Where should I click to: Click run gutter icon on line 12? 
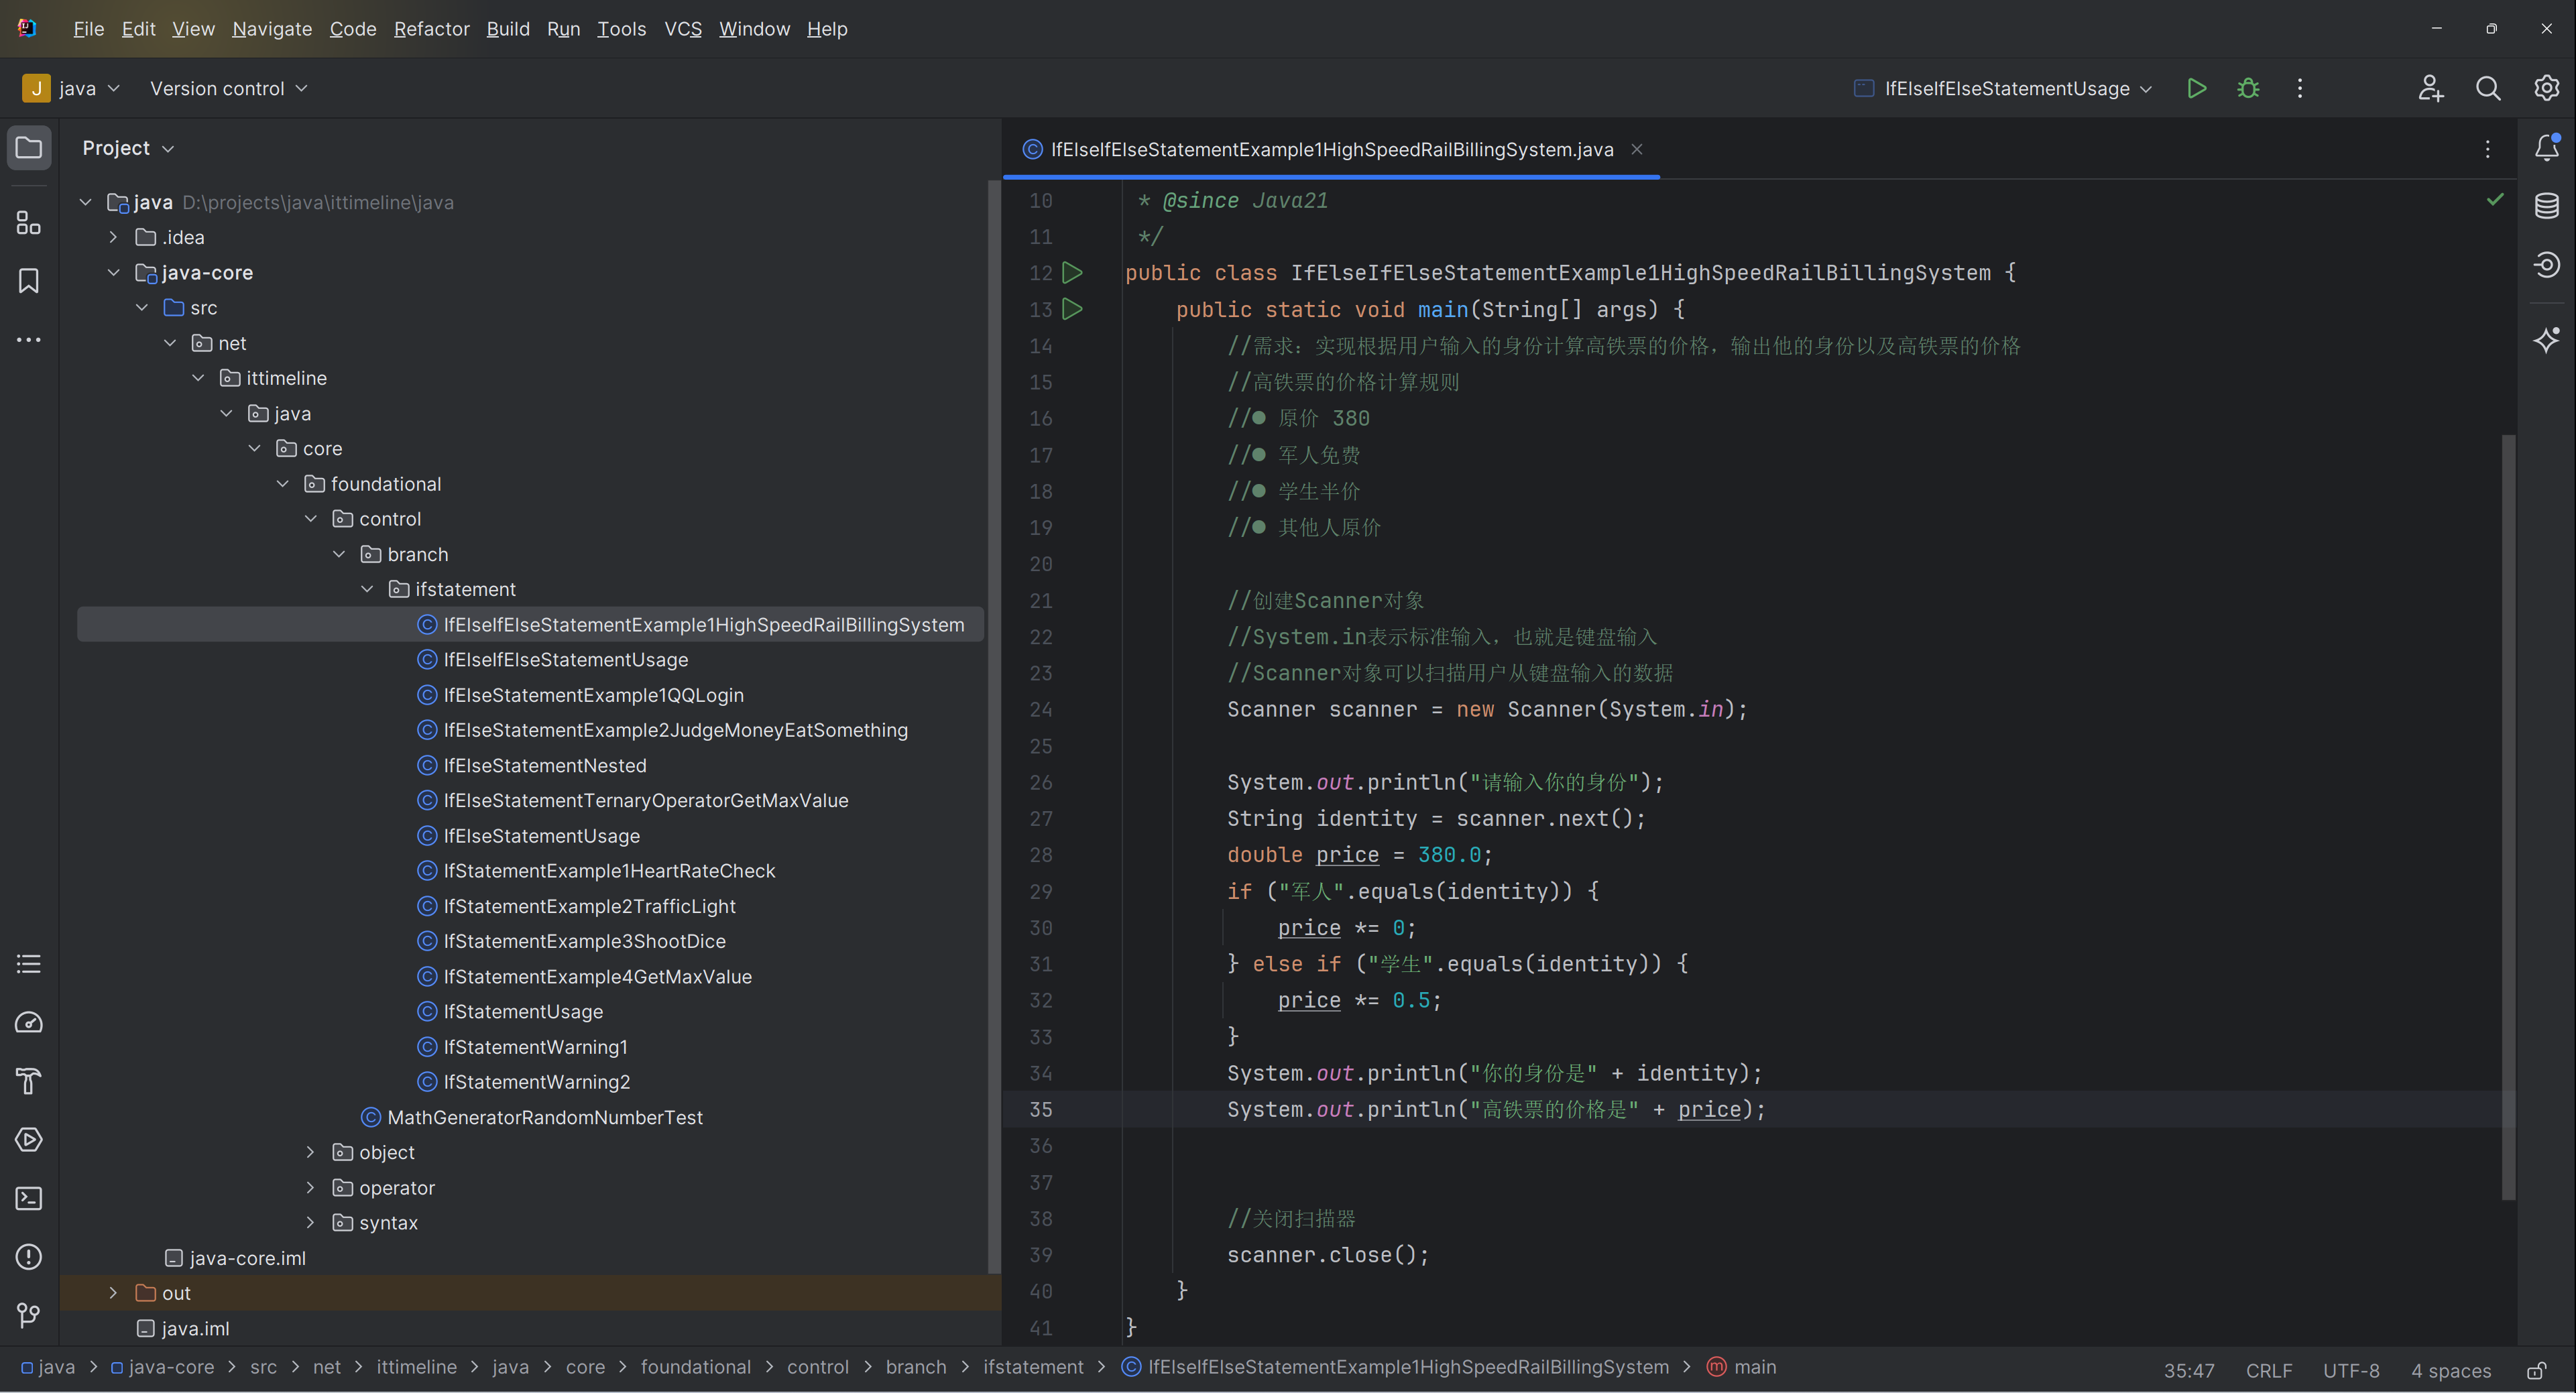(x=1072, y=272)
